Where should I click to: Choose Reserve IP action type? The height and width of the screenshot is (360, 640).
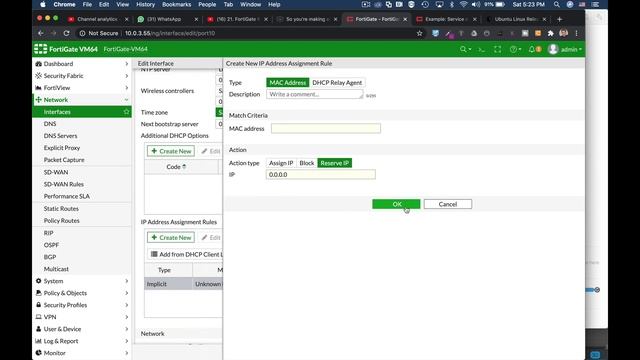334,163
